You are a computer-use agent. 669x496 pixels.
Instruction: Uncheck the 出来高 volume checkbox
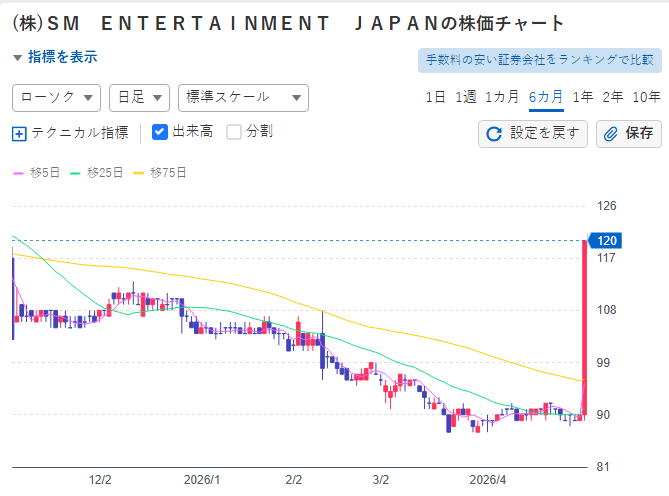160,132
